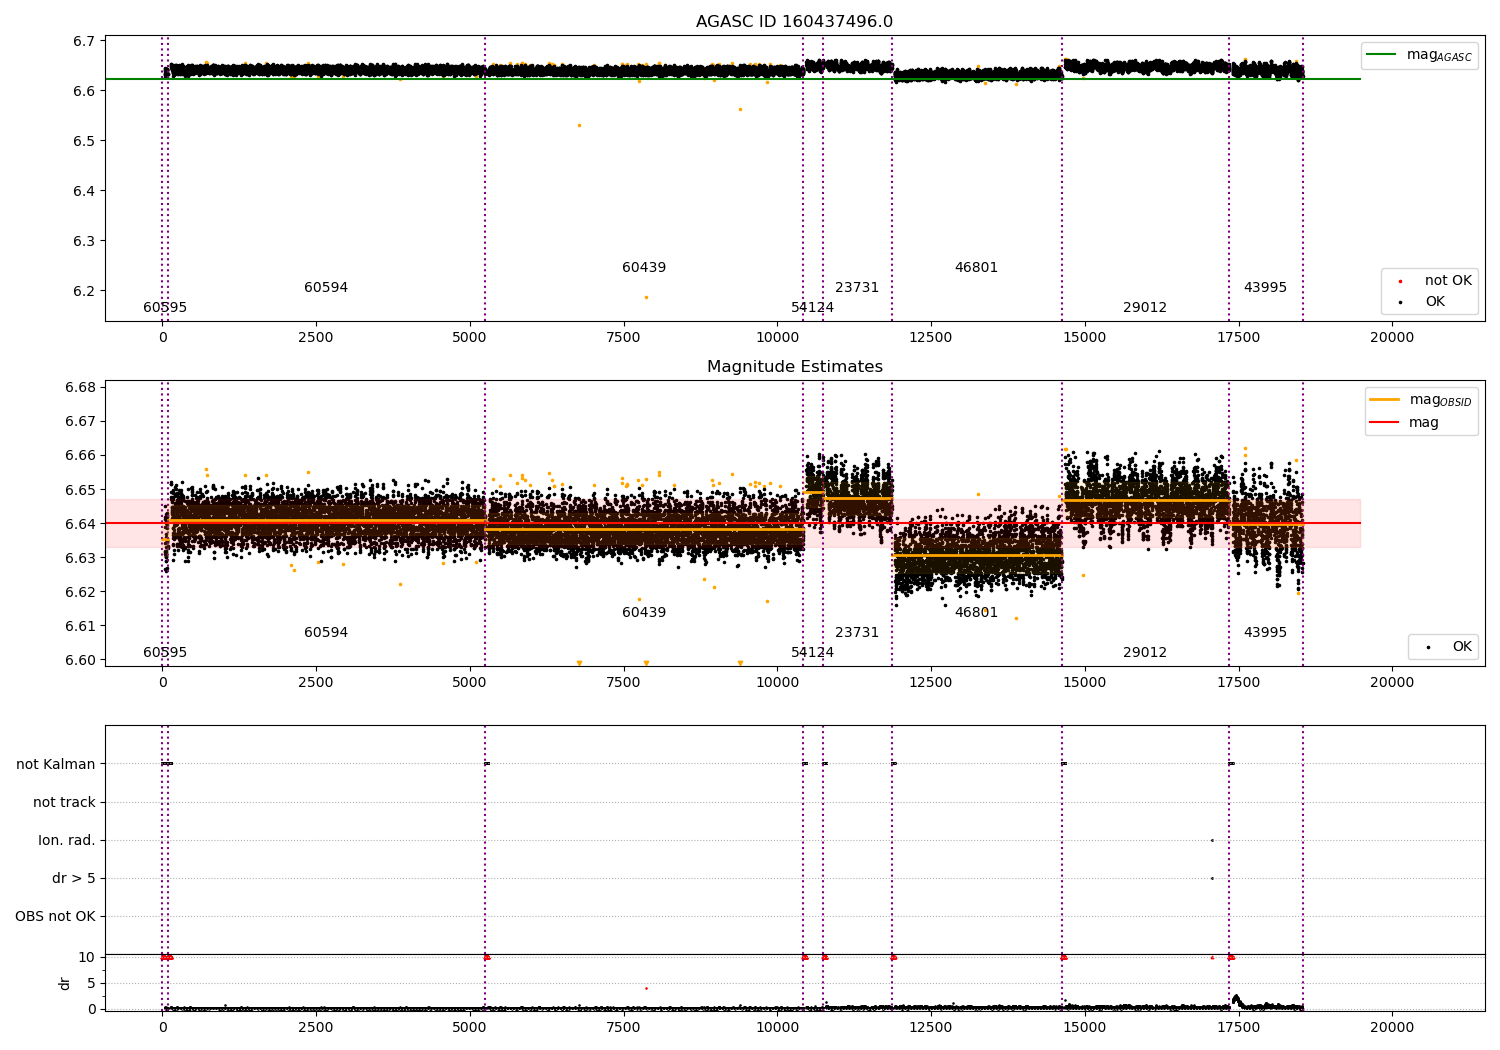Select obsid label 29012 in the top plot
This screenshot has width=1500, height=1050.
click(x=1145, y=308)
